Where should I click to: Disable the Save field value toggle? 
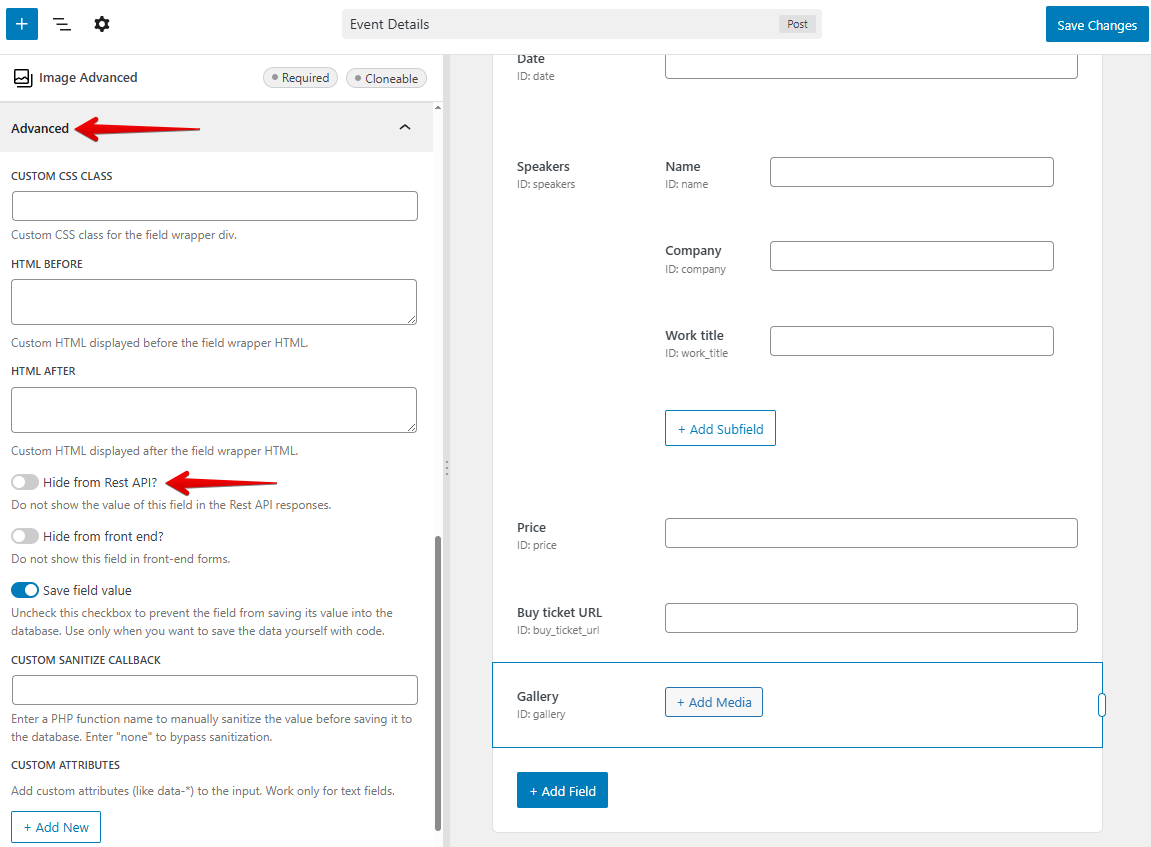pos(24,590)
